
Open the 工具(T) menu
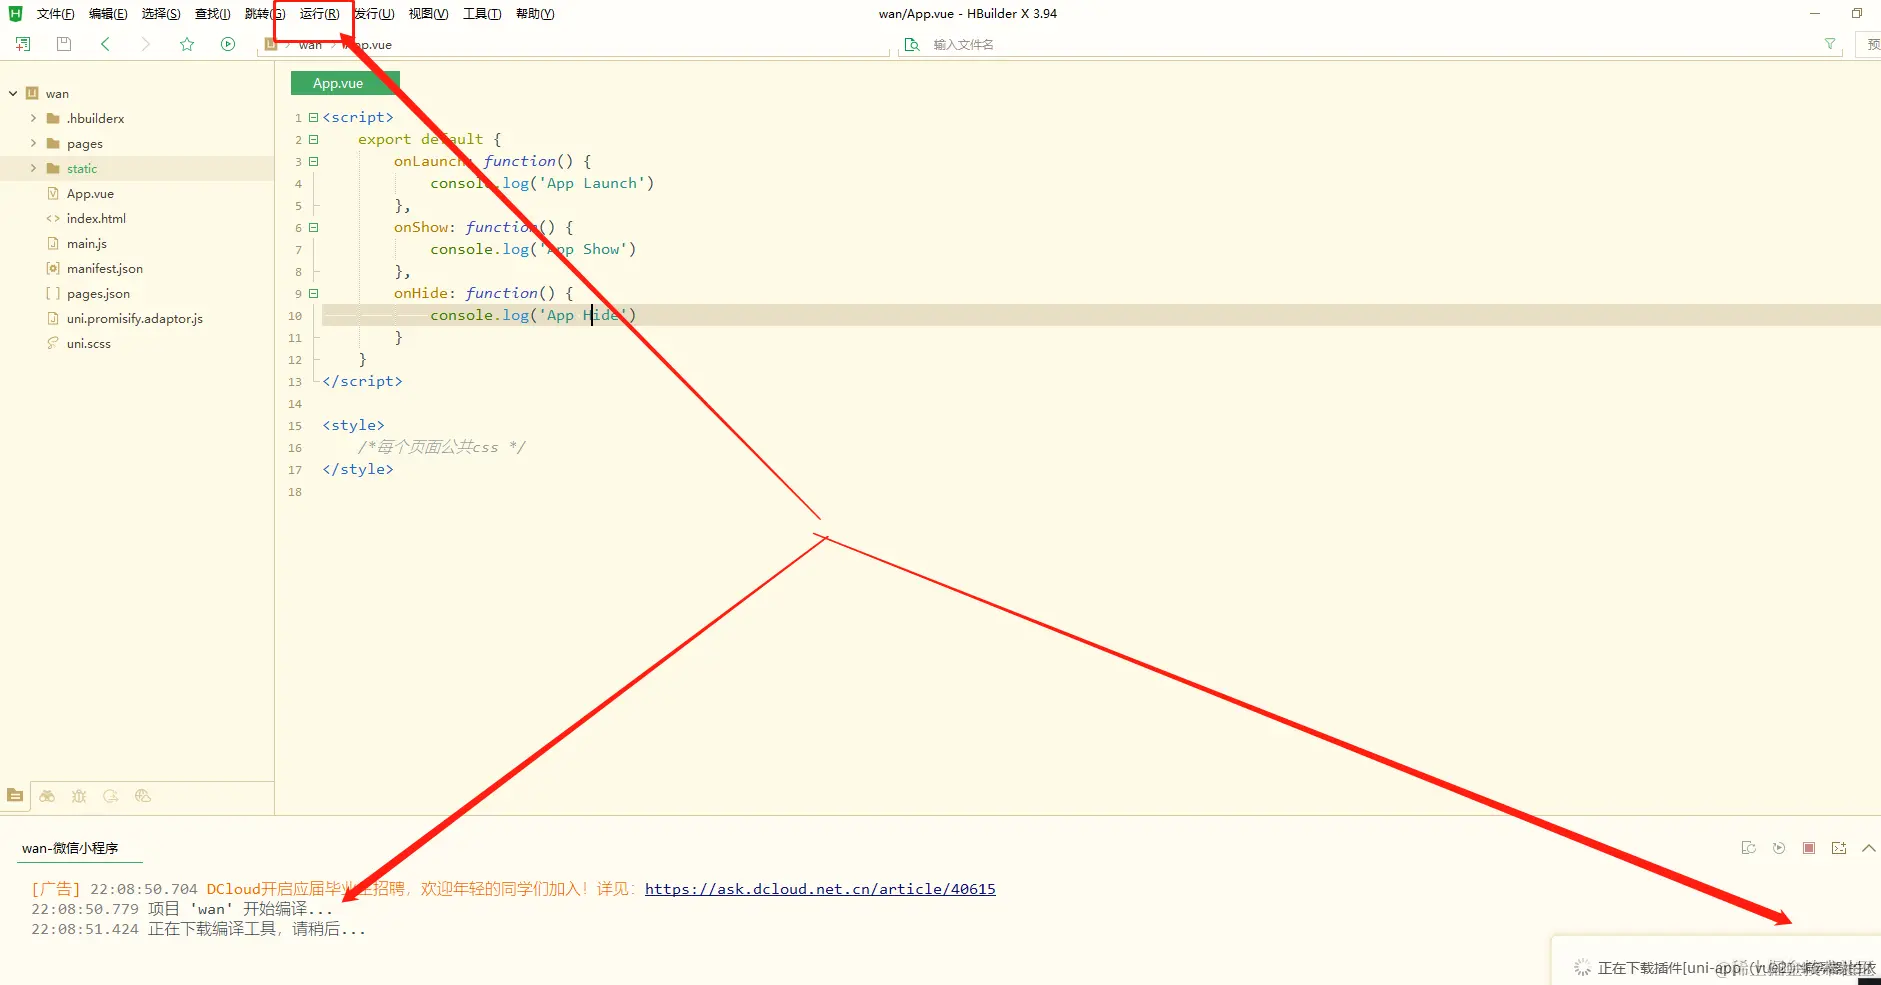(x=482, y=14)
